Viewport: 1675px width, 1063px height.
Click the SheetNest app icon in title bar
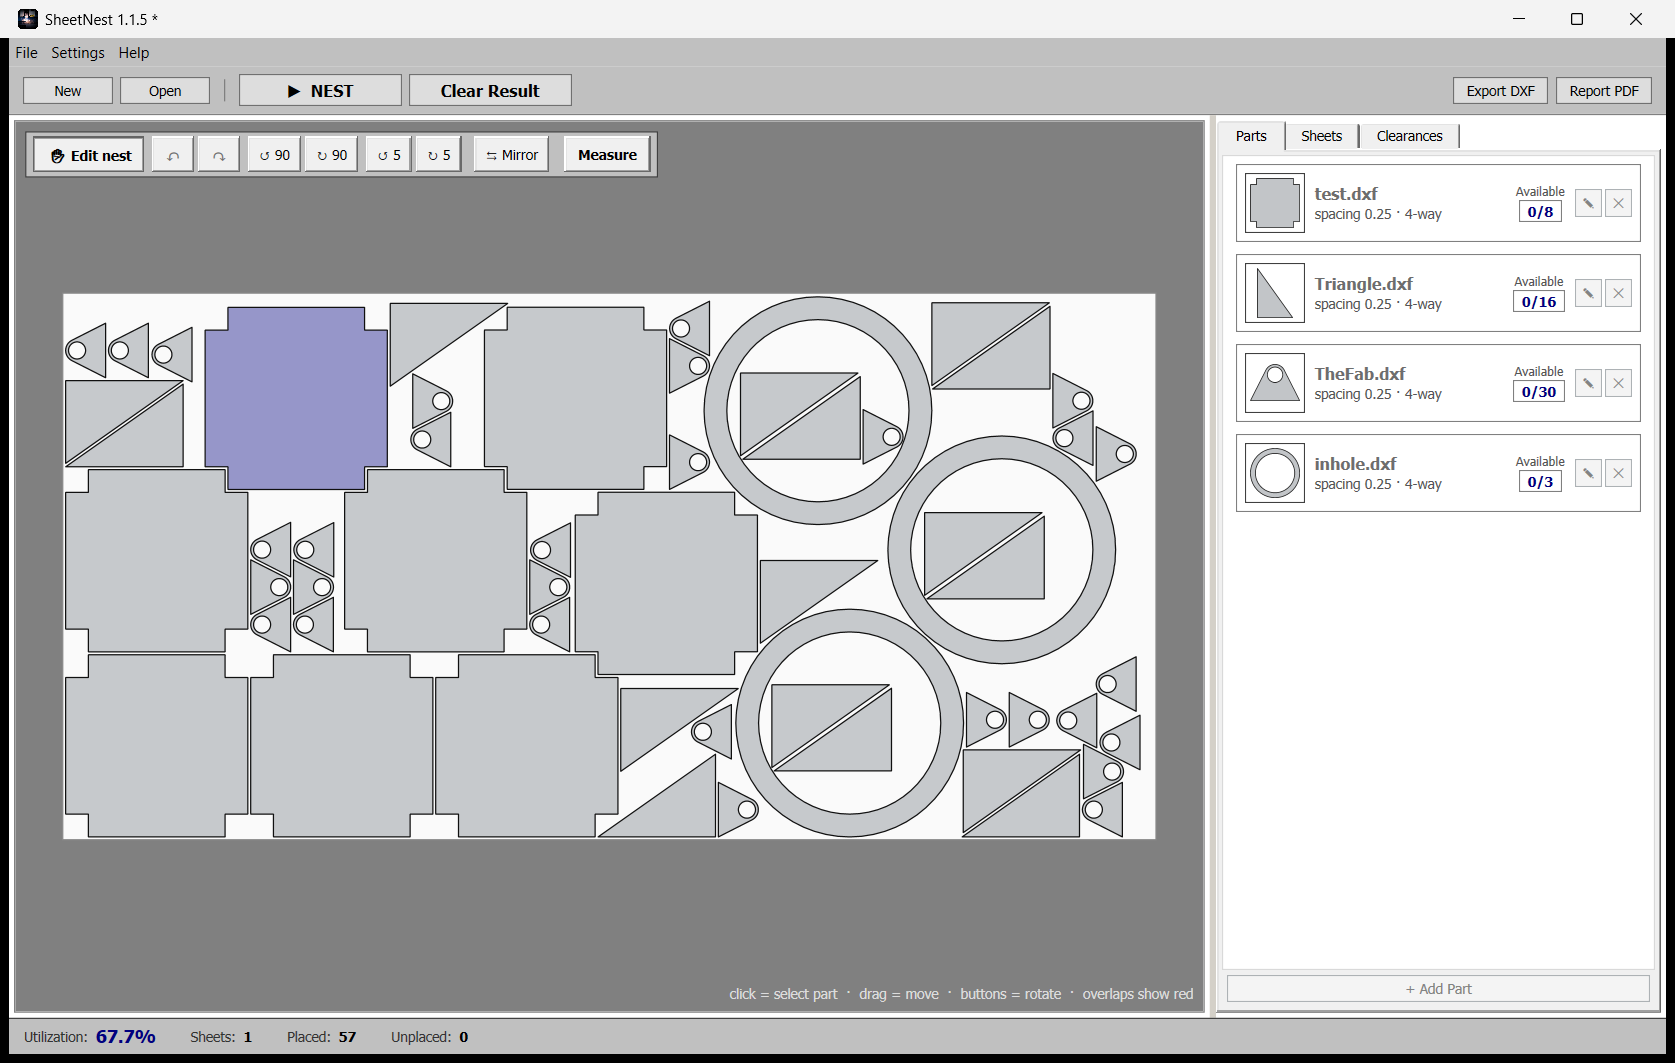point(28,19)
